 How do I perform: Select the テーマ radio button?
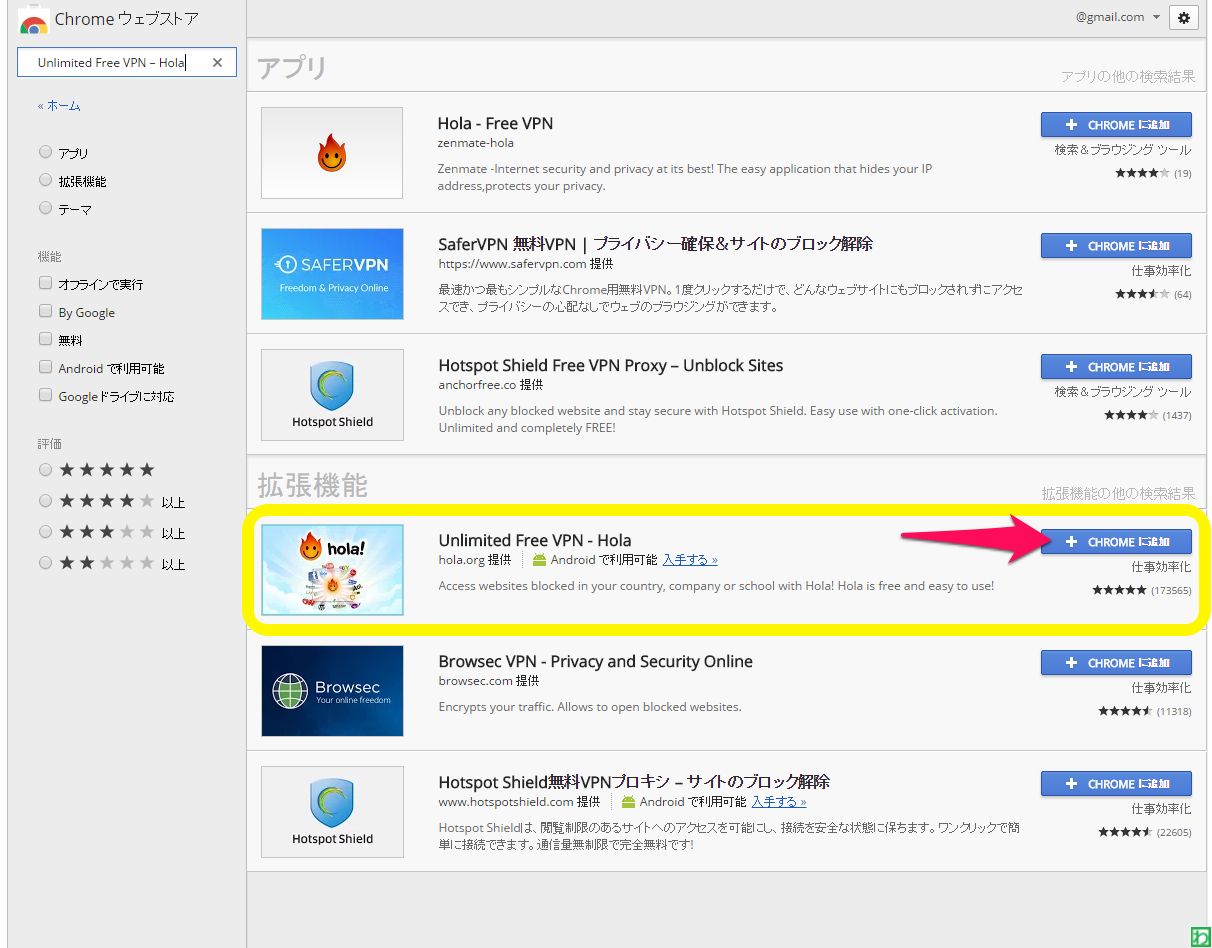(45, 208)
